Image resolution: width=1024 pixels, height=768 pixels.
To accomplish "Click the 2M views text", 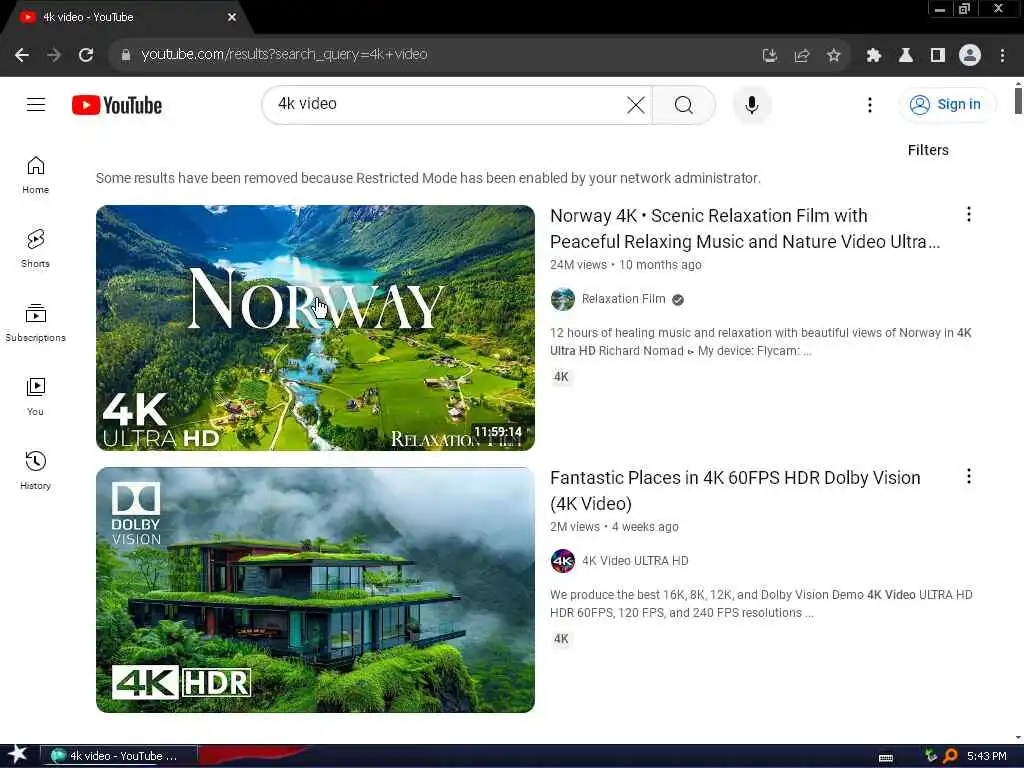I will point(575,526).
